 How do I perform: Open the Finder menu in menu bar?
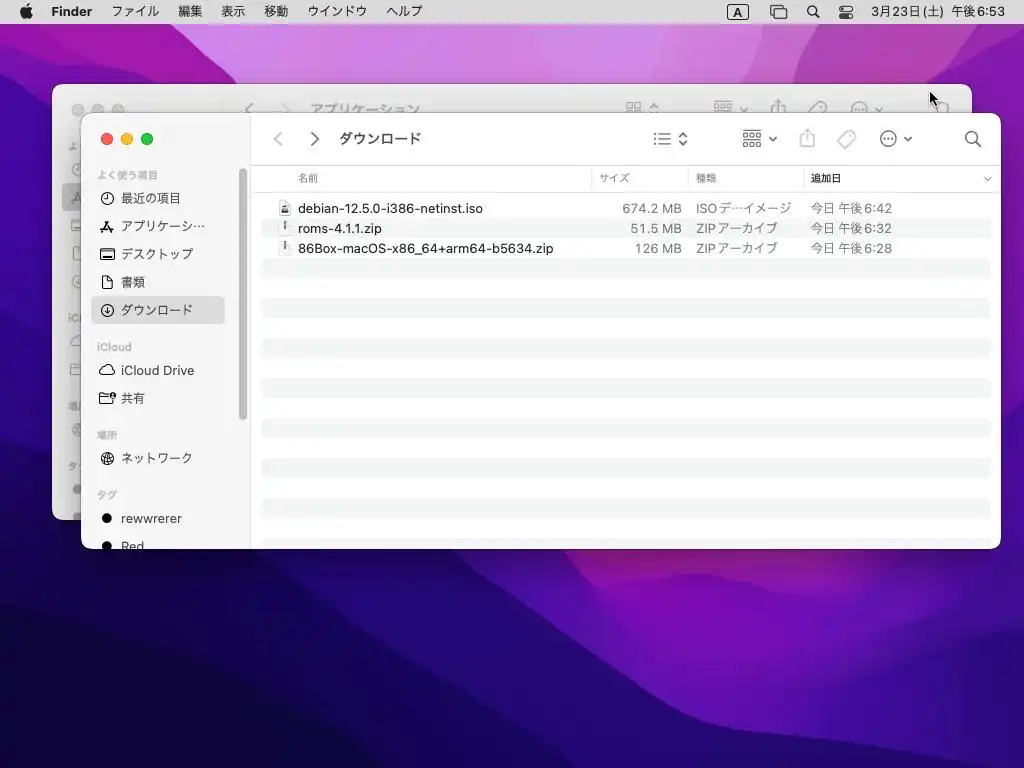pyautogui.click(x=72, y=12)
